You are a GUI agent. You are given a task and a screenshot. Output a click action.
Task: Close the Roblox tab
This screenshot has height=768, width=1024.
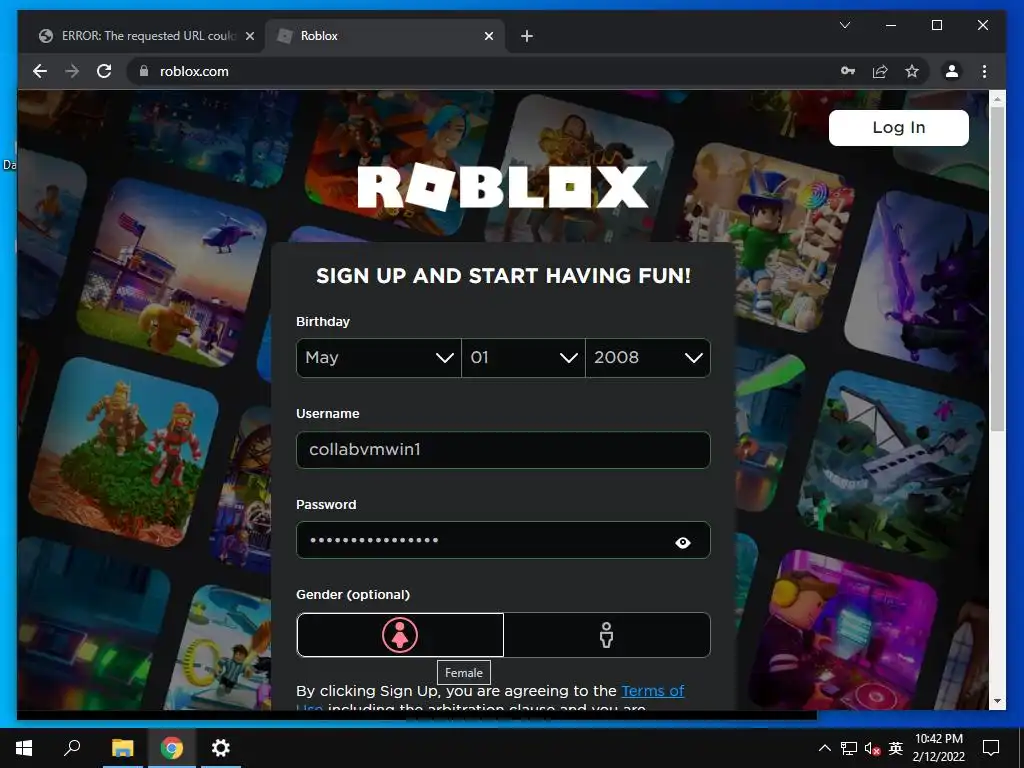click(x=488, y=36)
